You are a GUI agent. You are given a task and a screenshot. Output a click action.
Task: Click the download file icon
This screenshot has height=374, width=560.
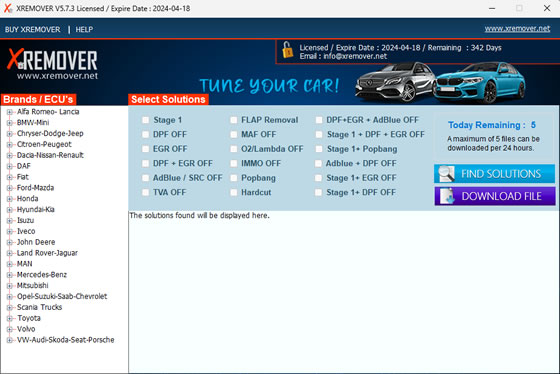(x=447, y=196)
